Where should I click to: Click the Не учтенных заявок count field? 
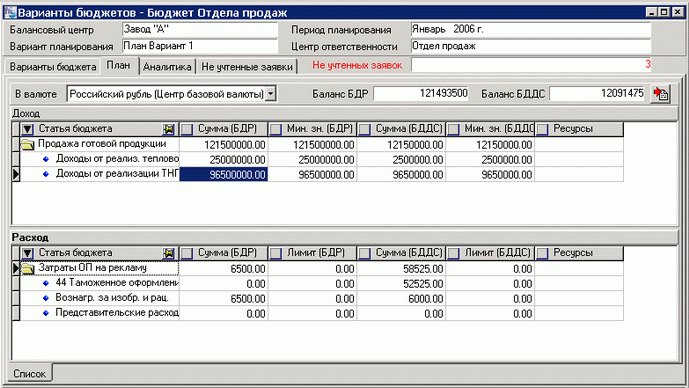(531, 65)
